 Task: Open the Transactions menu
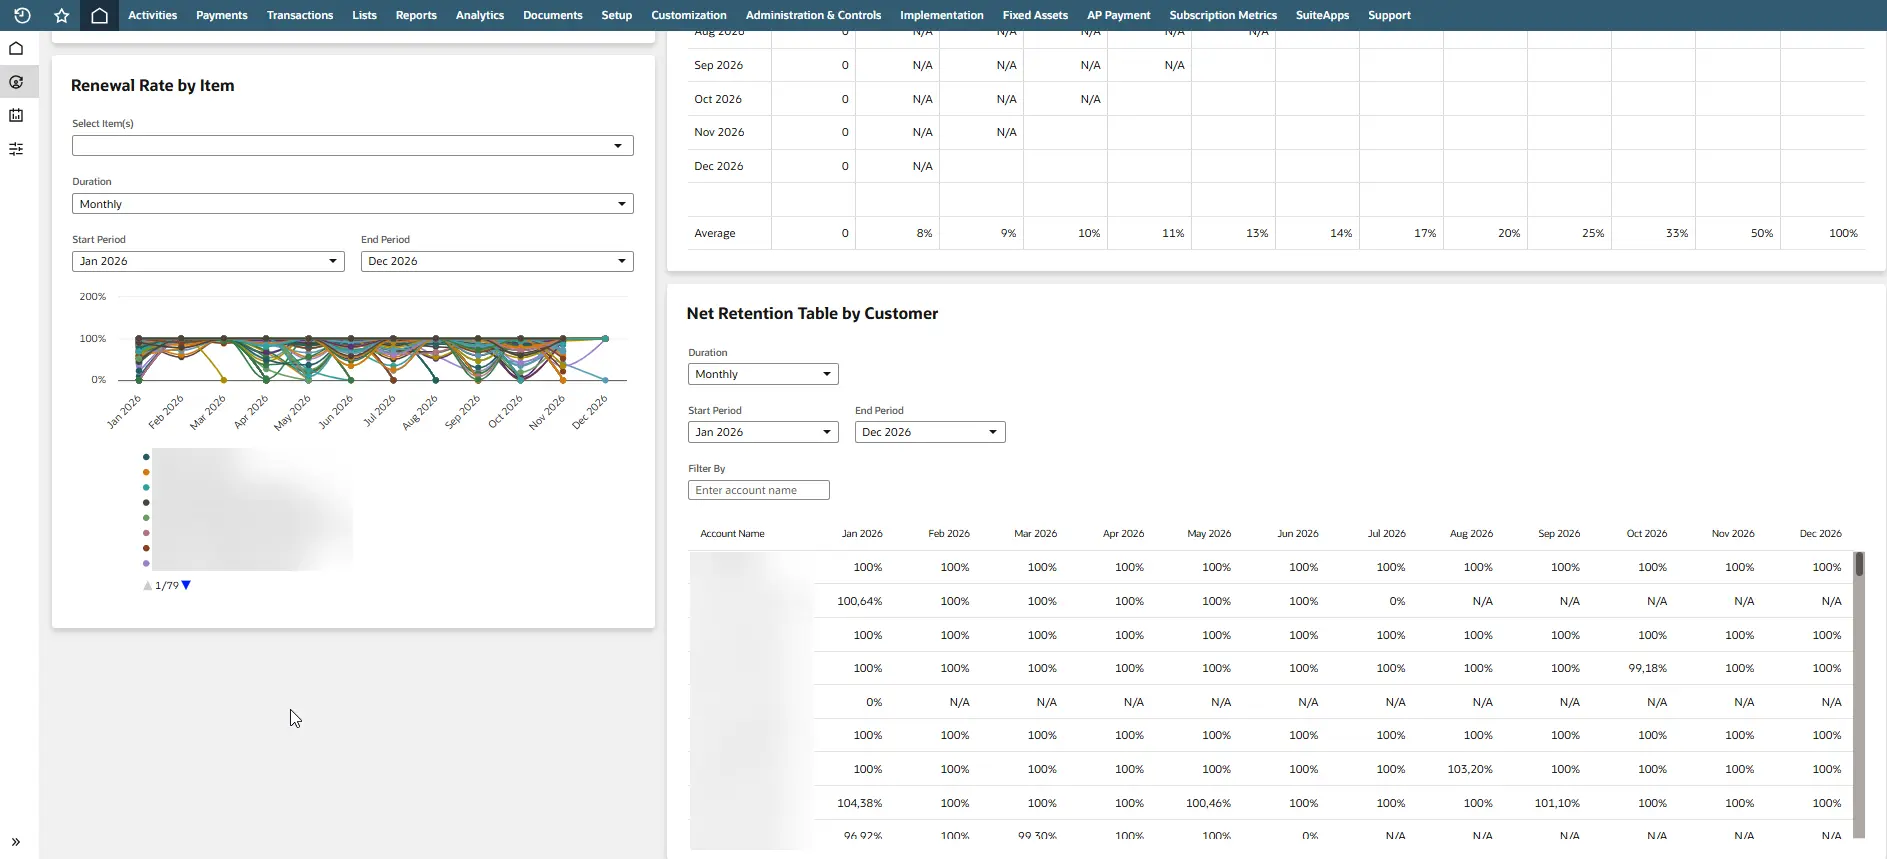click(300, 15)
